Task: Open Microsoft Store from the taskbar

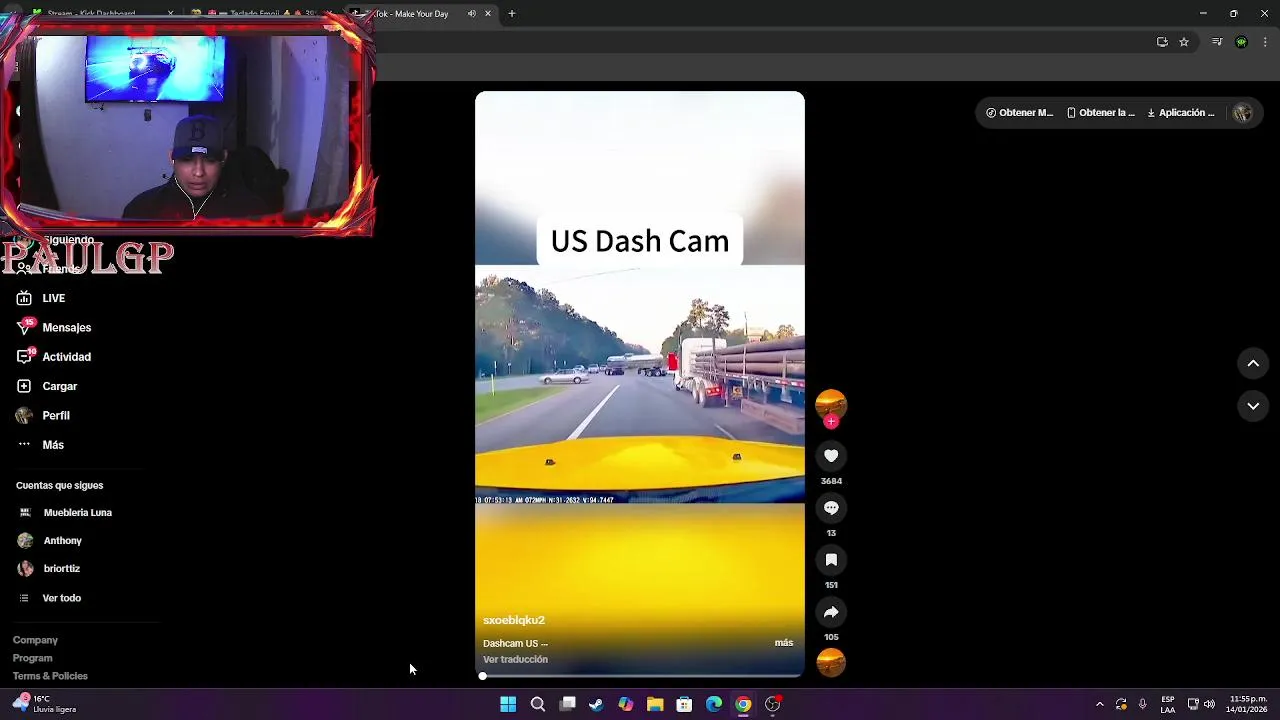Action: (x=684, y=704)
